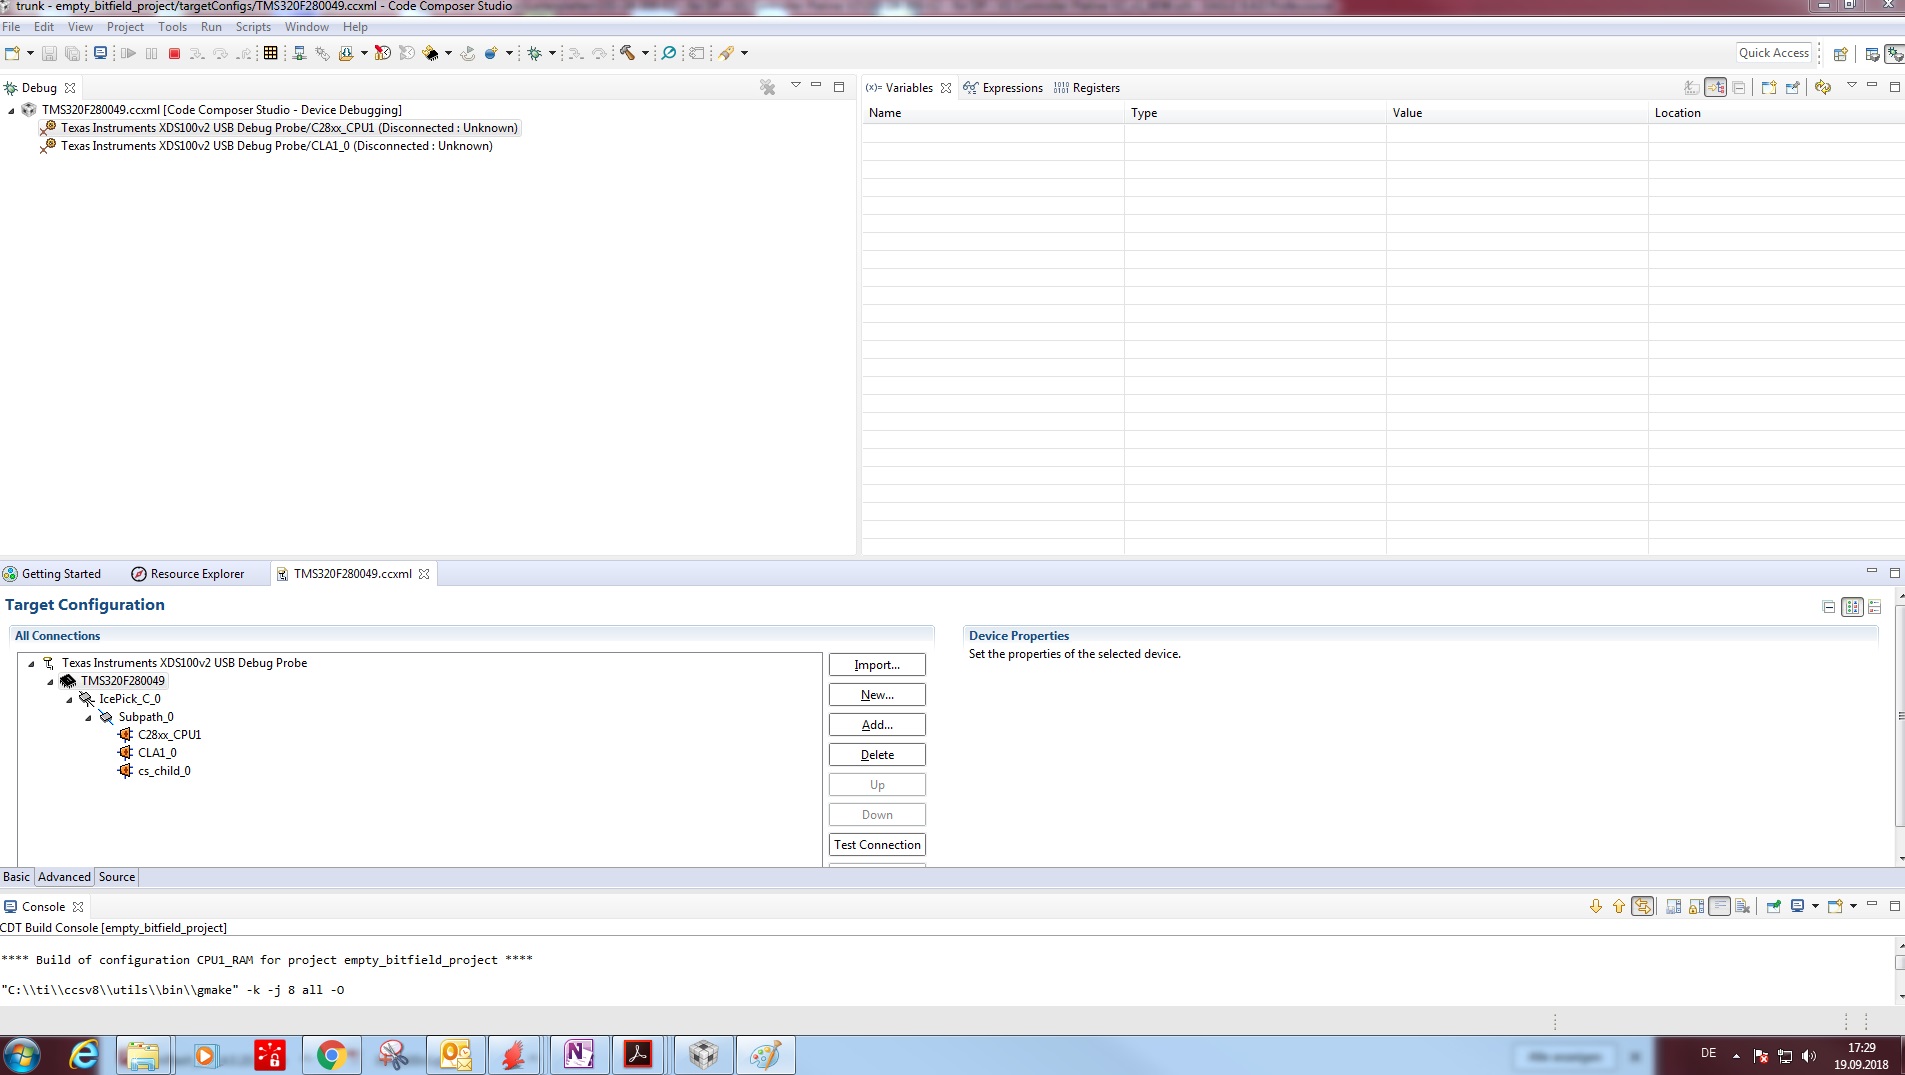Screen dimensions: 1905x1075
Task: Toggle Show Logical Structure in Variables view
Action: click(x=1716, y=88)
